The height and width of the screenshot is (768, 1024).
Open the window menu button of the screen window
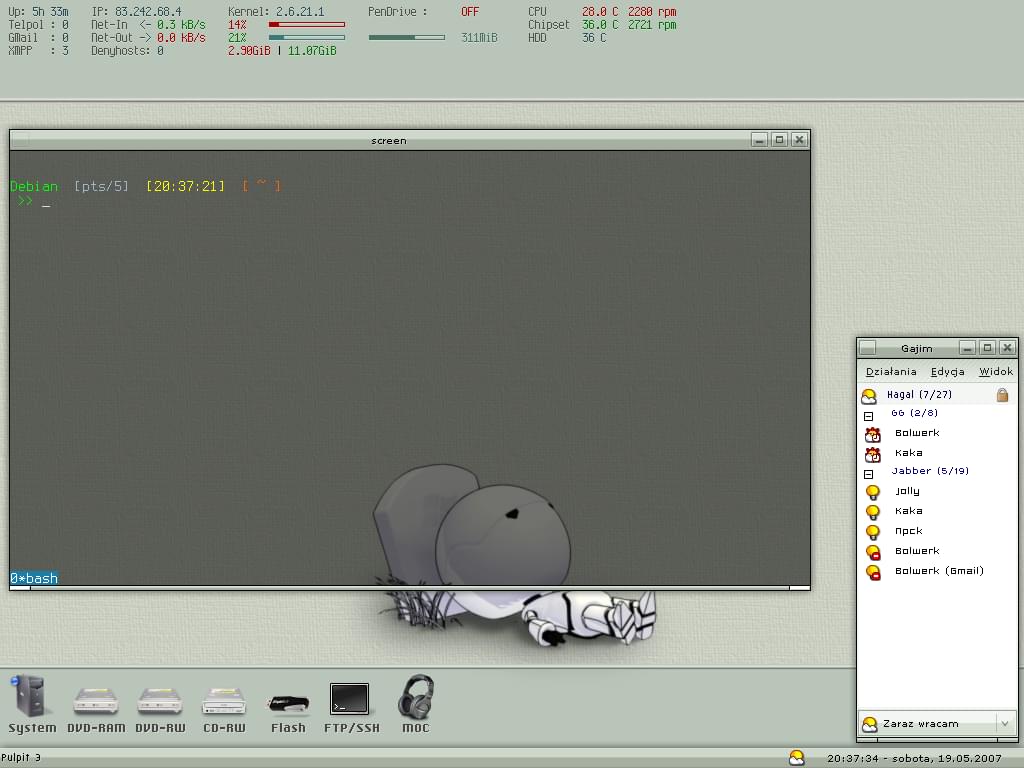point(20,140)
